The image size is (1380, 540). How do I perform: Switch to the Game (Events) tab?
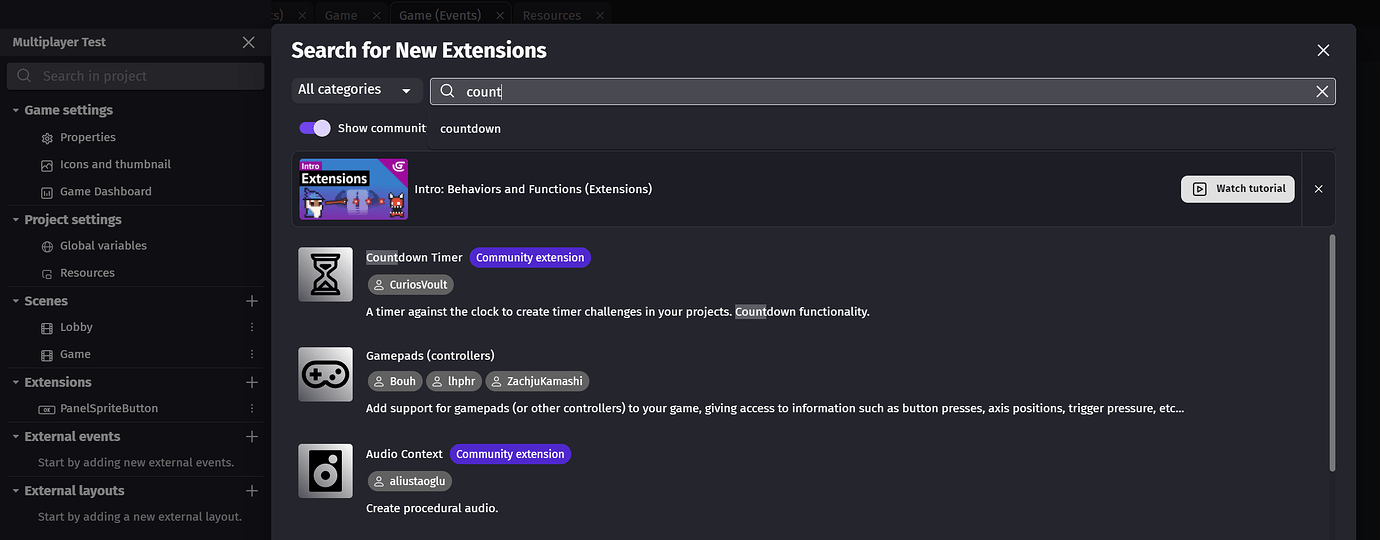click(440, 15)
